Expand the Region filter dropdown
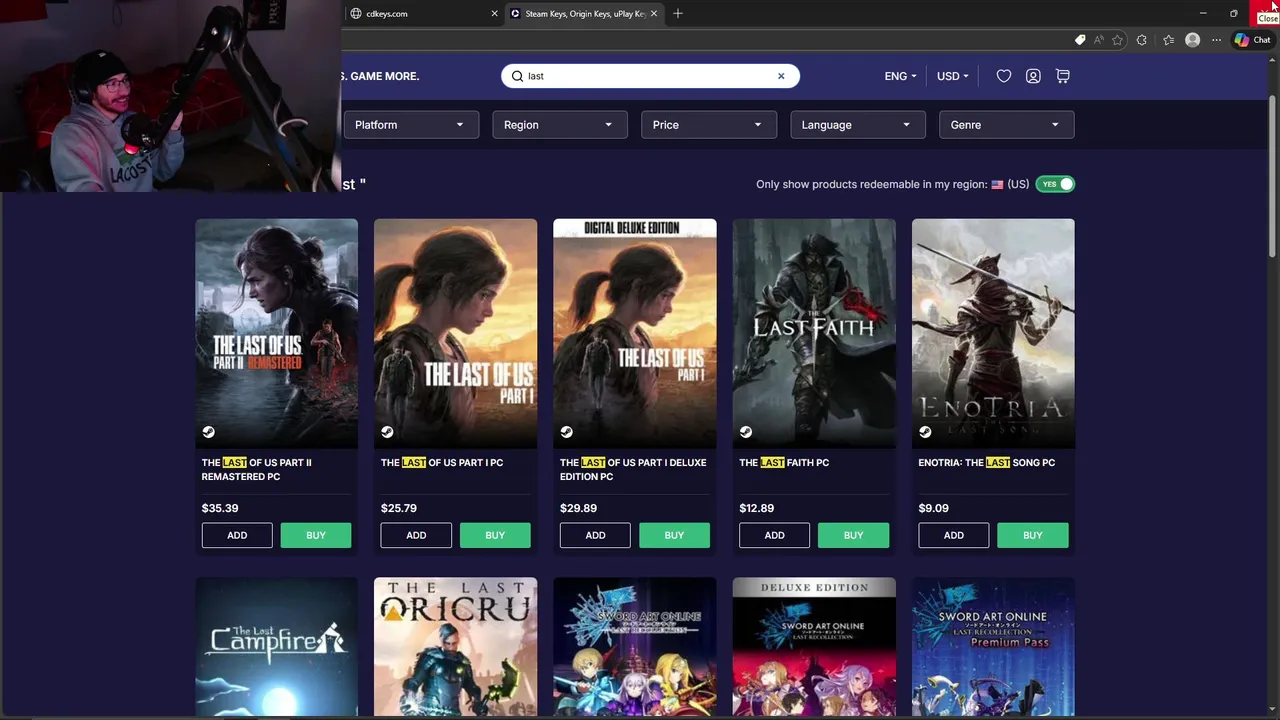 click(559, 125)
